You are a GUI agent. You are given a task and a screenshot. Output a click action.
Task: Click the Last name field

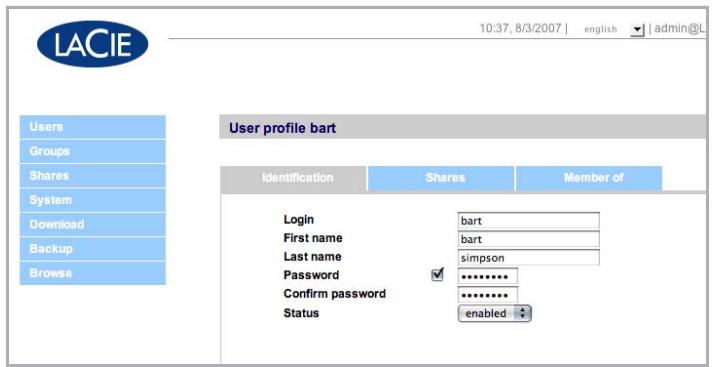tap(529, 258)
